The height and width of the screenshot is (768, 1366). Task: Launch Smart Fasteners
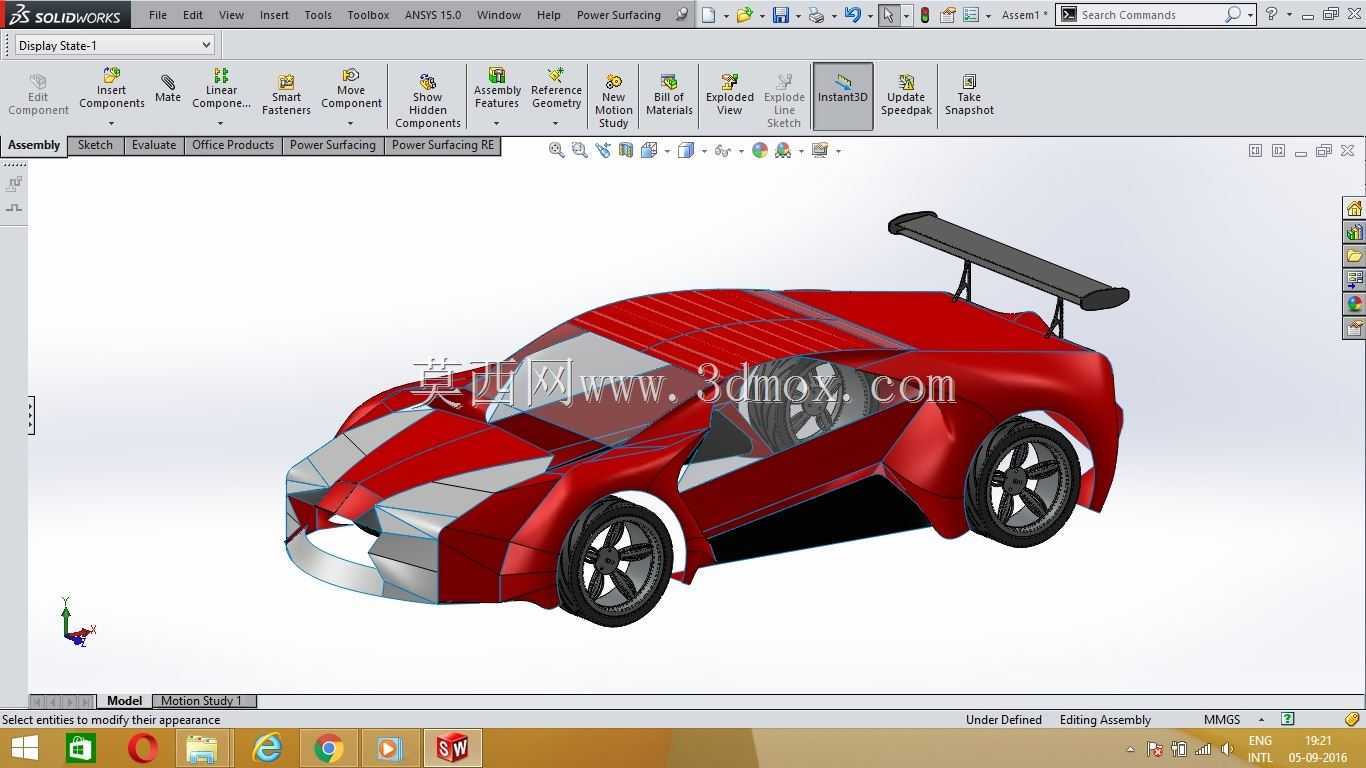point(286,96)
